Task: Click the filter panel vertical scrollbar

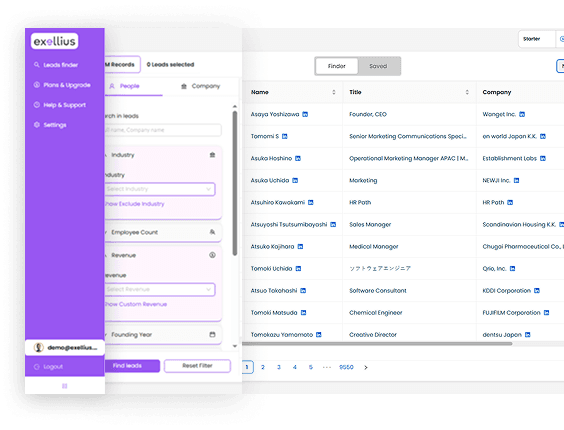Action: click(235, 184)
